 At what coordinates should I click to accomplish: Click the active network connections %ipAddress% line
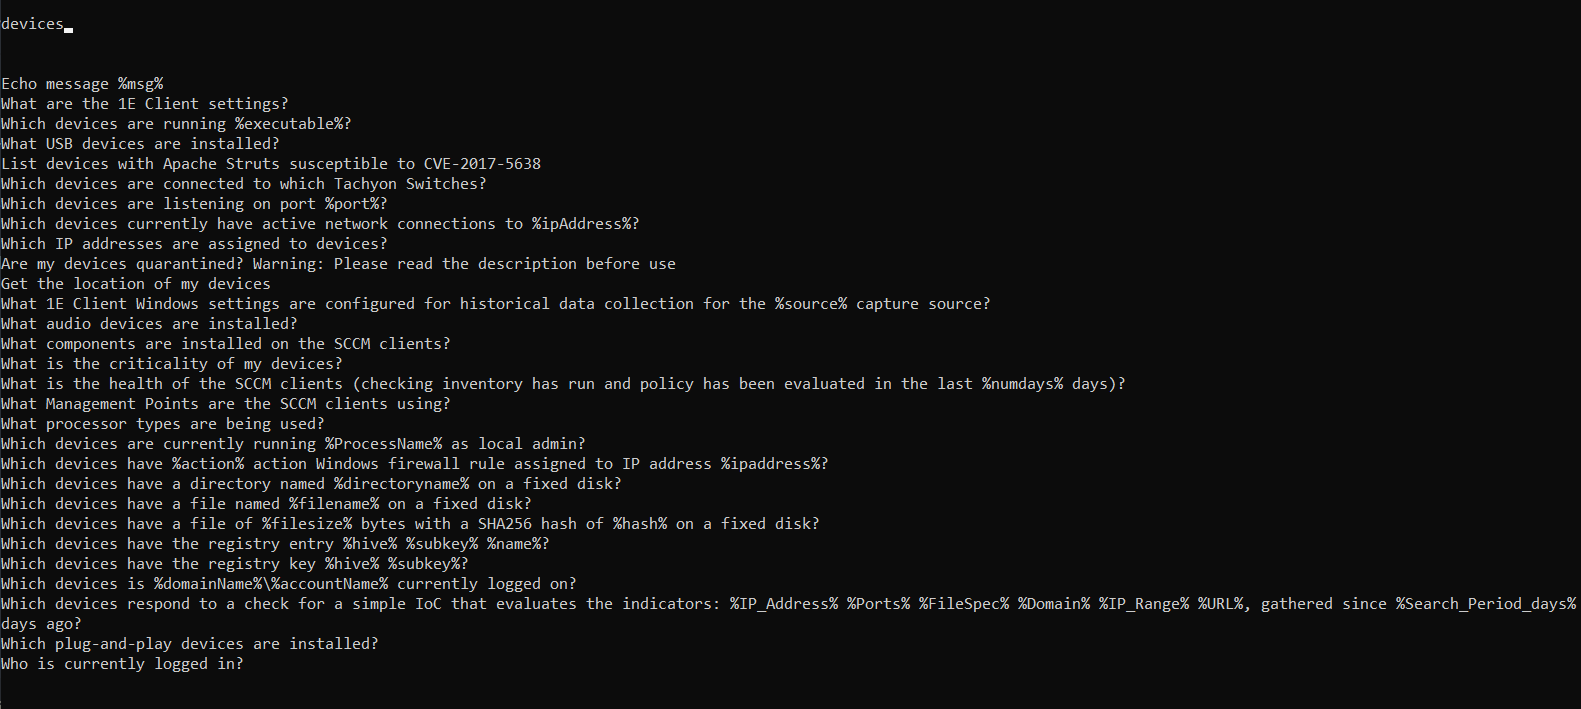[320, 224]
